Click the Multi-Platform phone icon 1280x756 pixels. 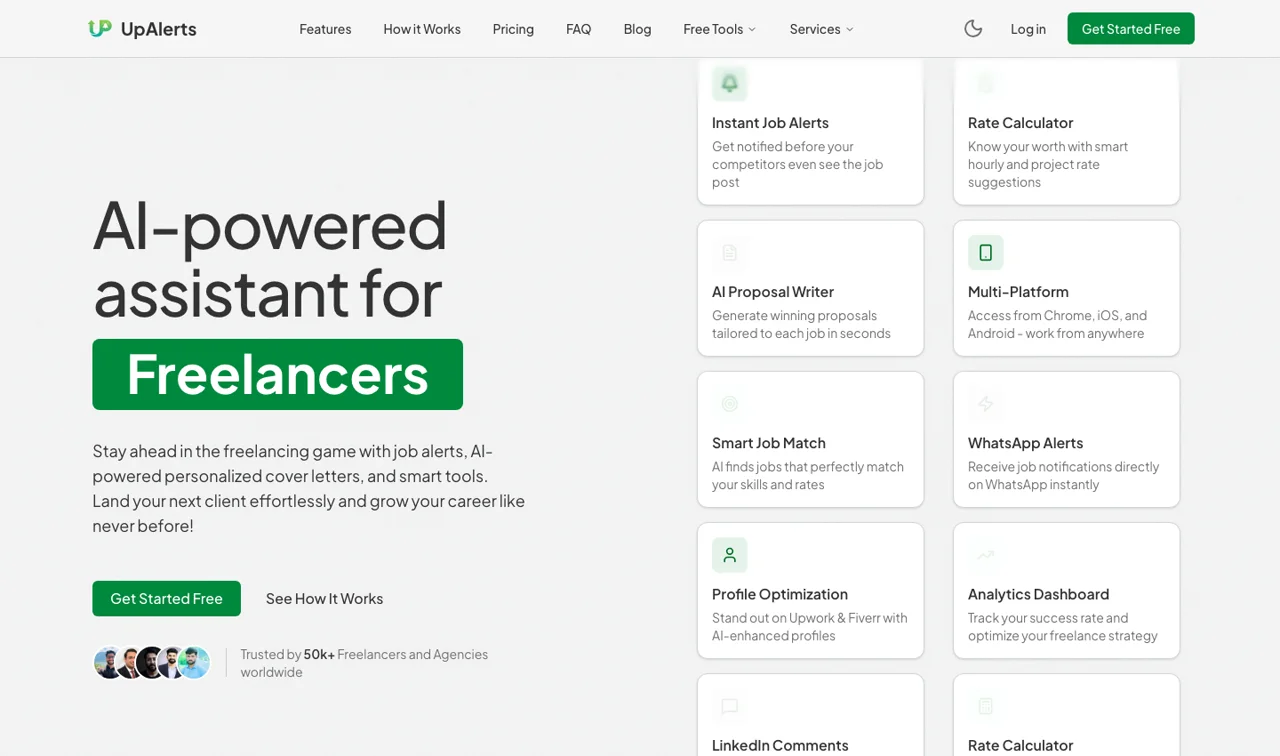click(x=986, y=253)
